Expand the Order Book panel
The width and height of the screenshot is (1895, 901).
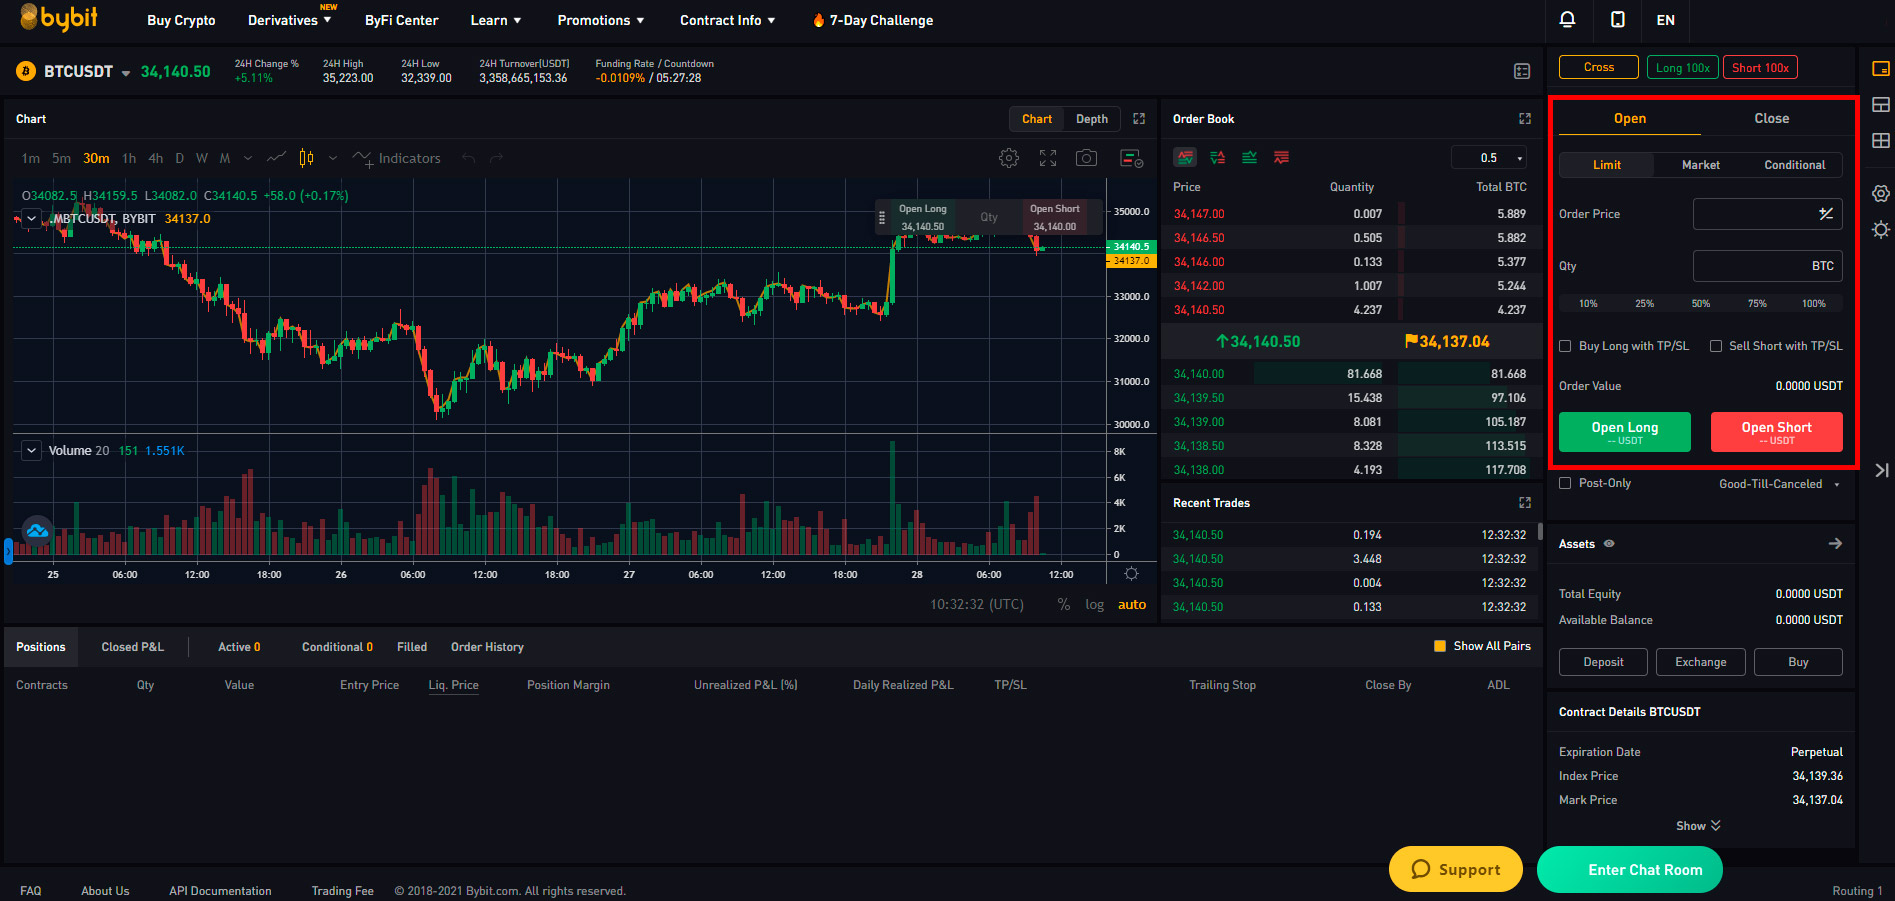tap(1525, 119)
